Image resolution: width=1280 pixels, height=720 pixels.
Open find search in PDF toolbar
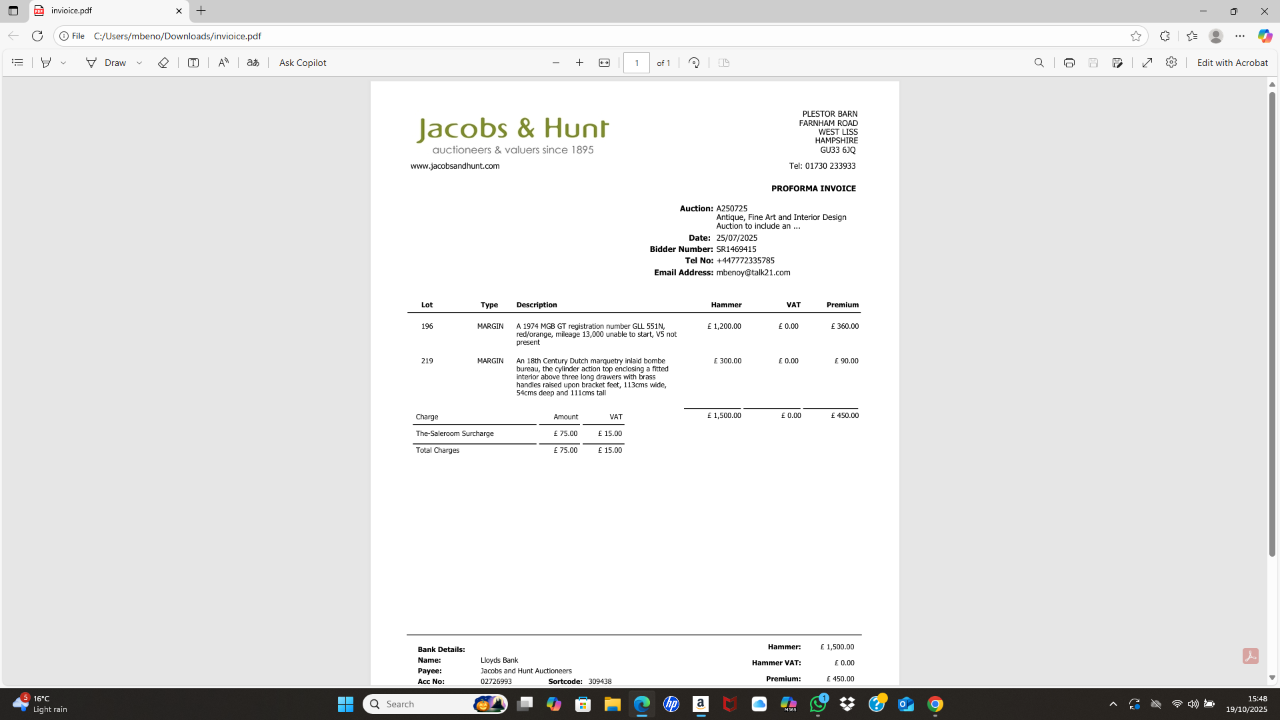pos(1039,62)
